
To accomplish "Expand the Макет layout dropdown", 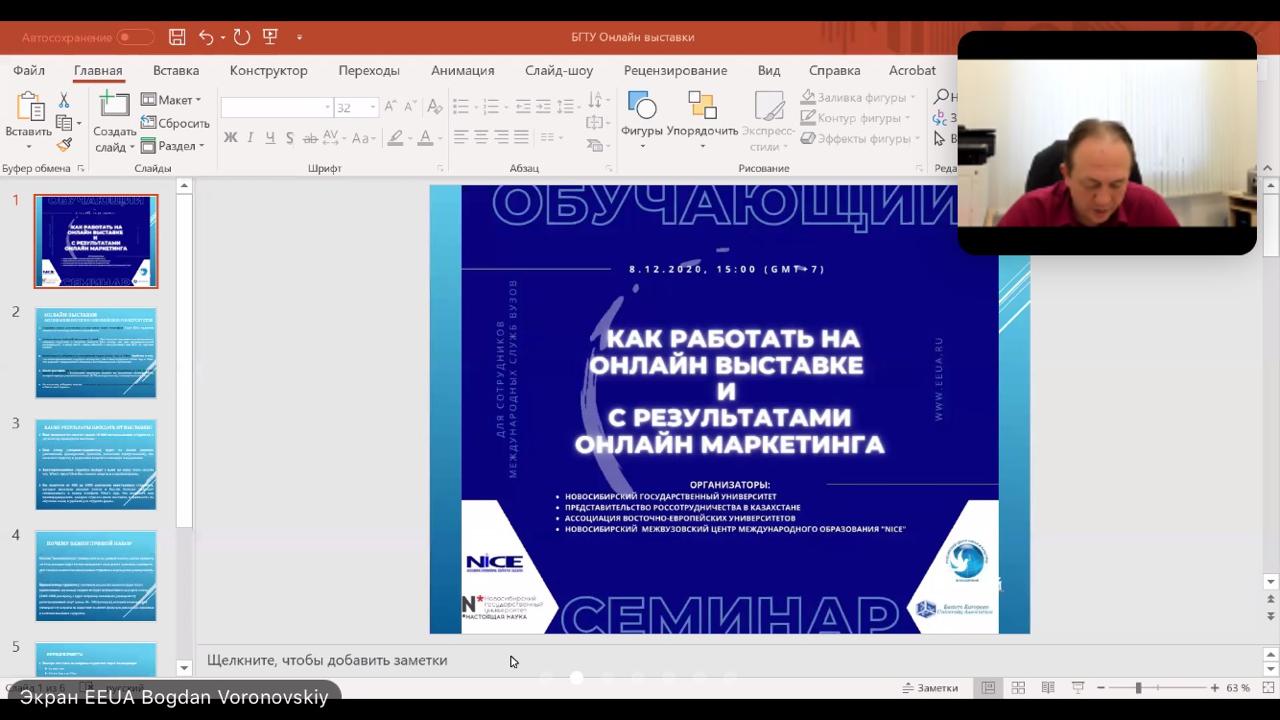I will 171,100.
